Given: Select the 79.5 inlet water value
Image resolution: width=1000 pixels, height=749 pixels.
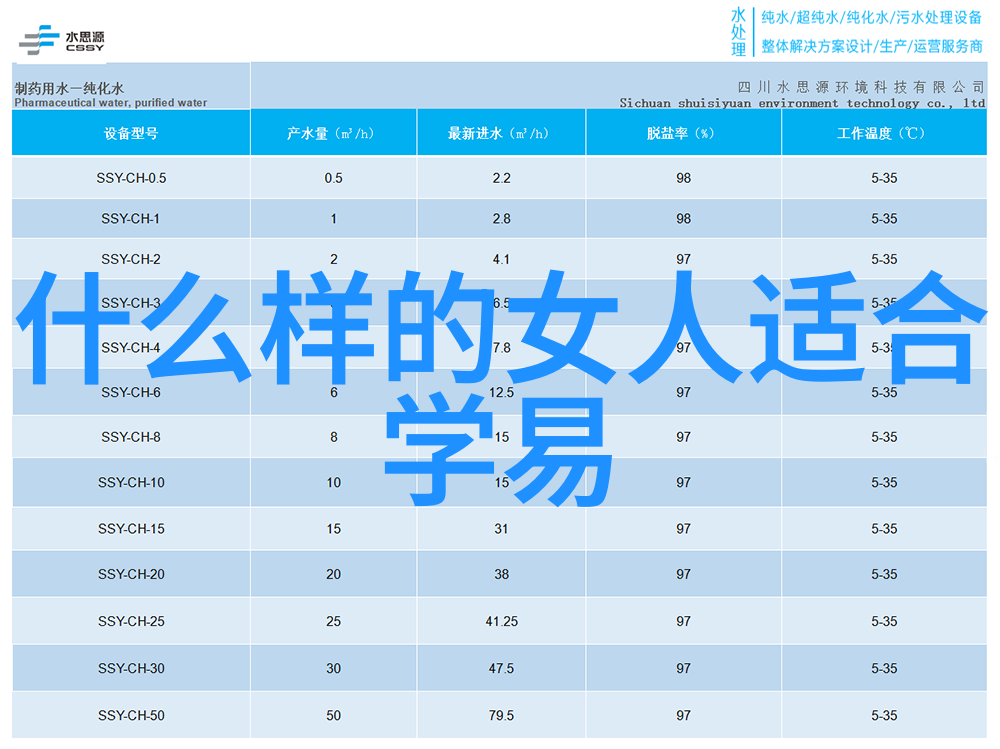Looking at the screenshot, I should (501, 715).
